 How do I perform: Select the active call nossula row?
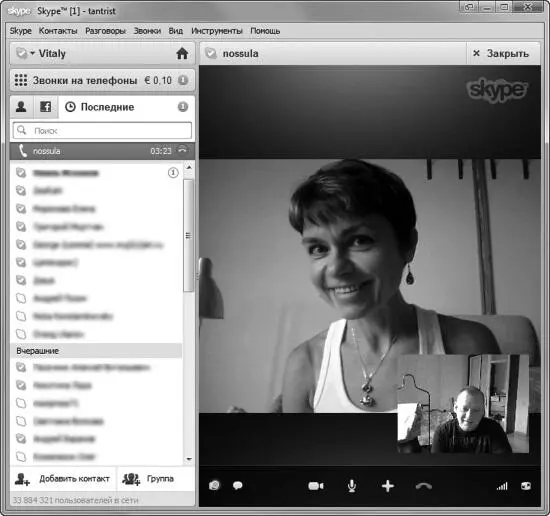[102, 151]
